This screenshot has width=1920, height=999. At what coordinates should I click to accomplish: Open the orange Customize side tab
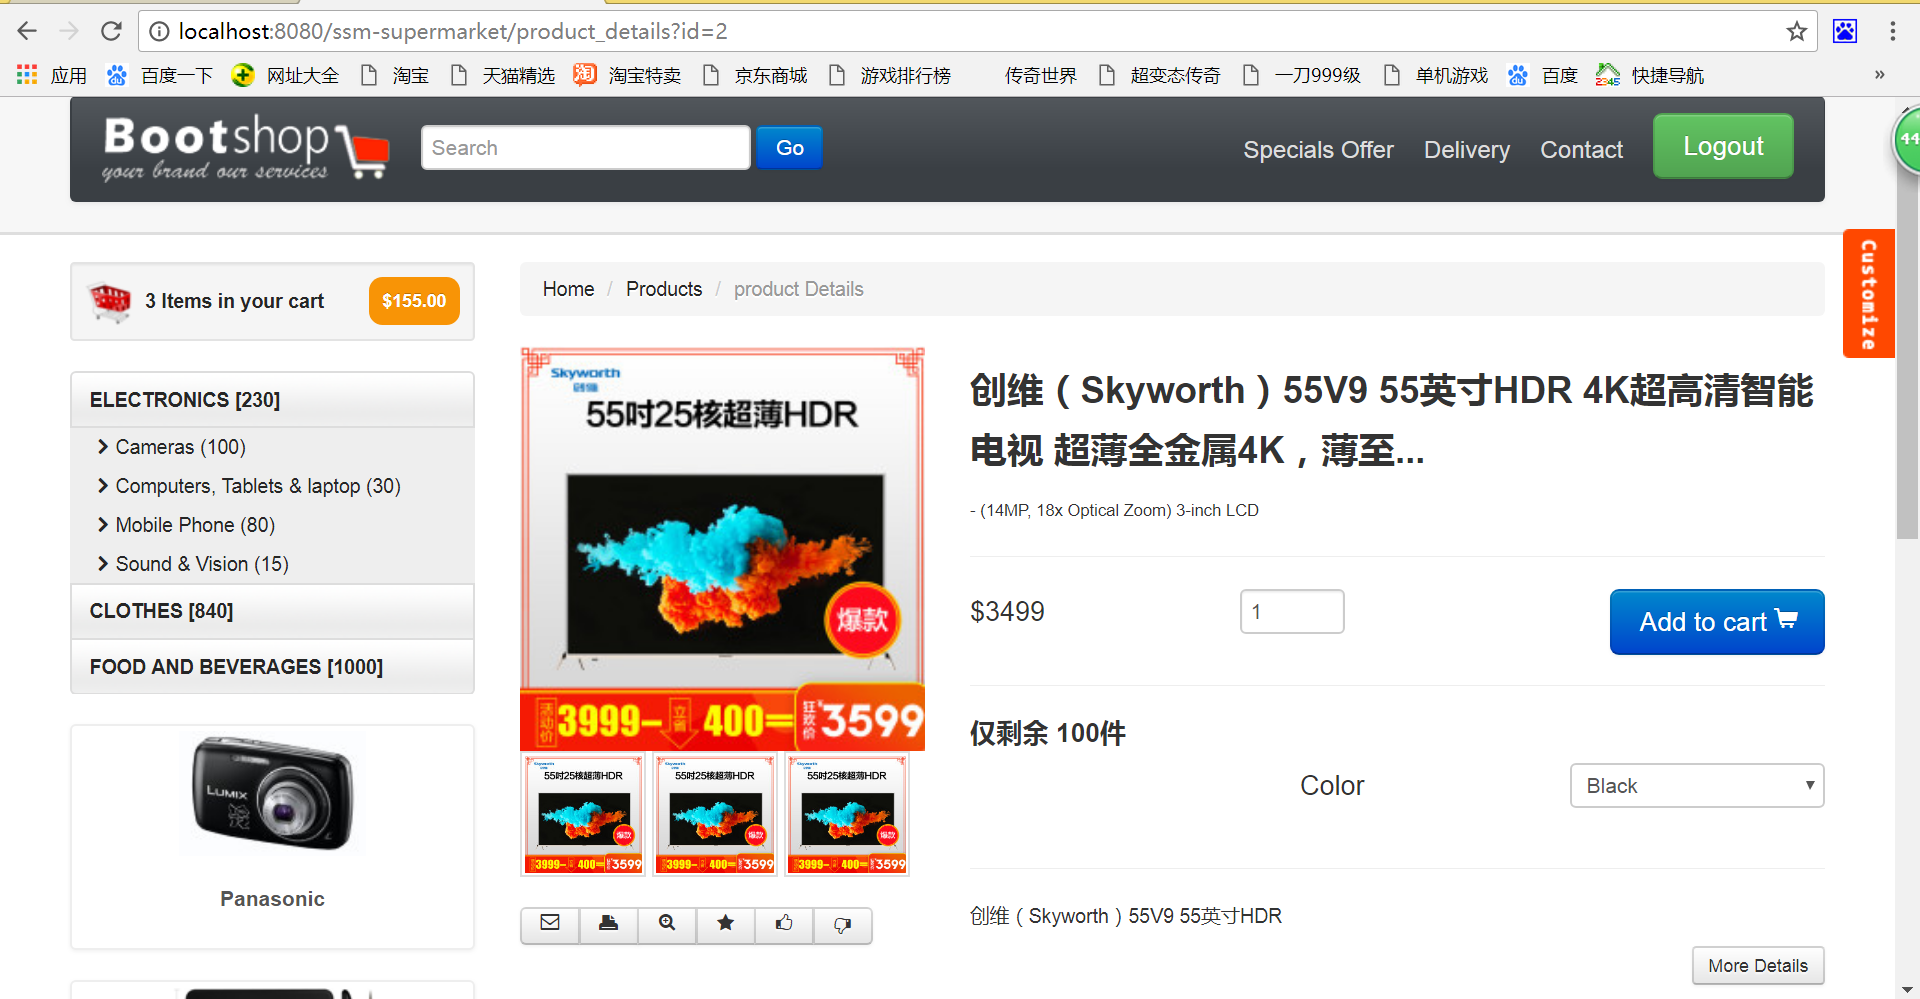pos(1868,293)
